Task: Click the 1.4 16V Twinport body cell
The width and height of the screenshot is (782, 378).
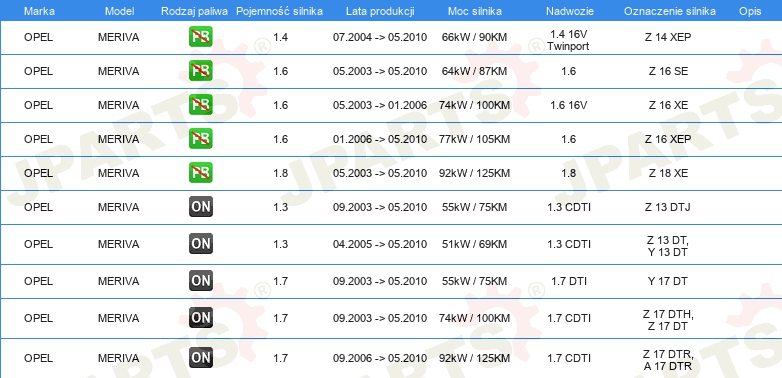Action: click(568, 40)
